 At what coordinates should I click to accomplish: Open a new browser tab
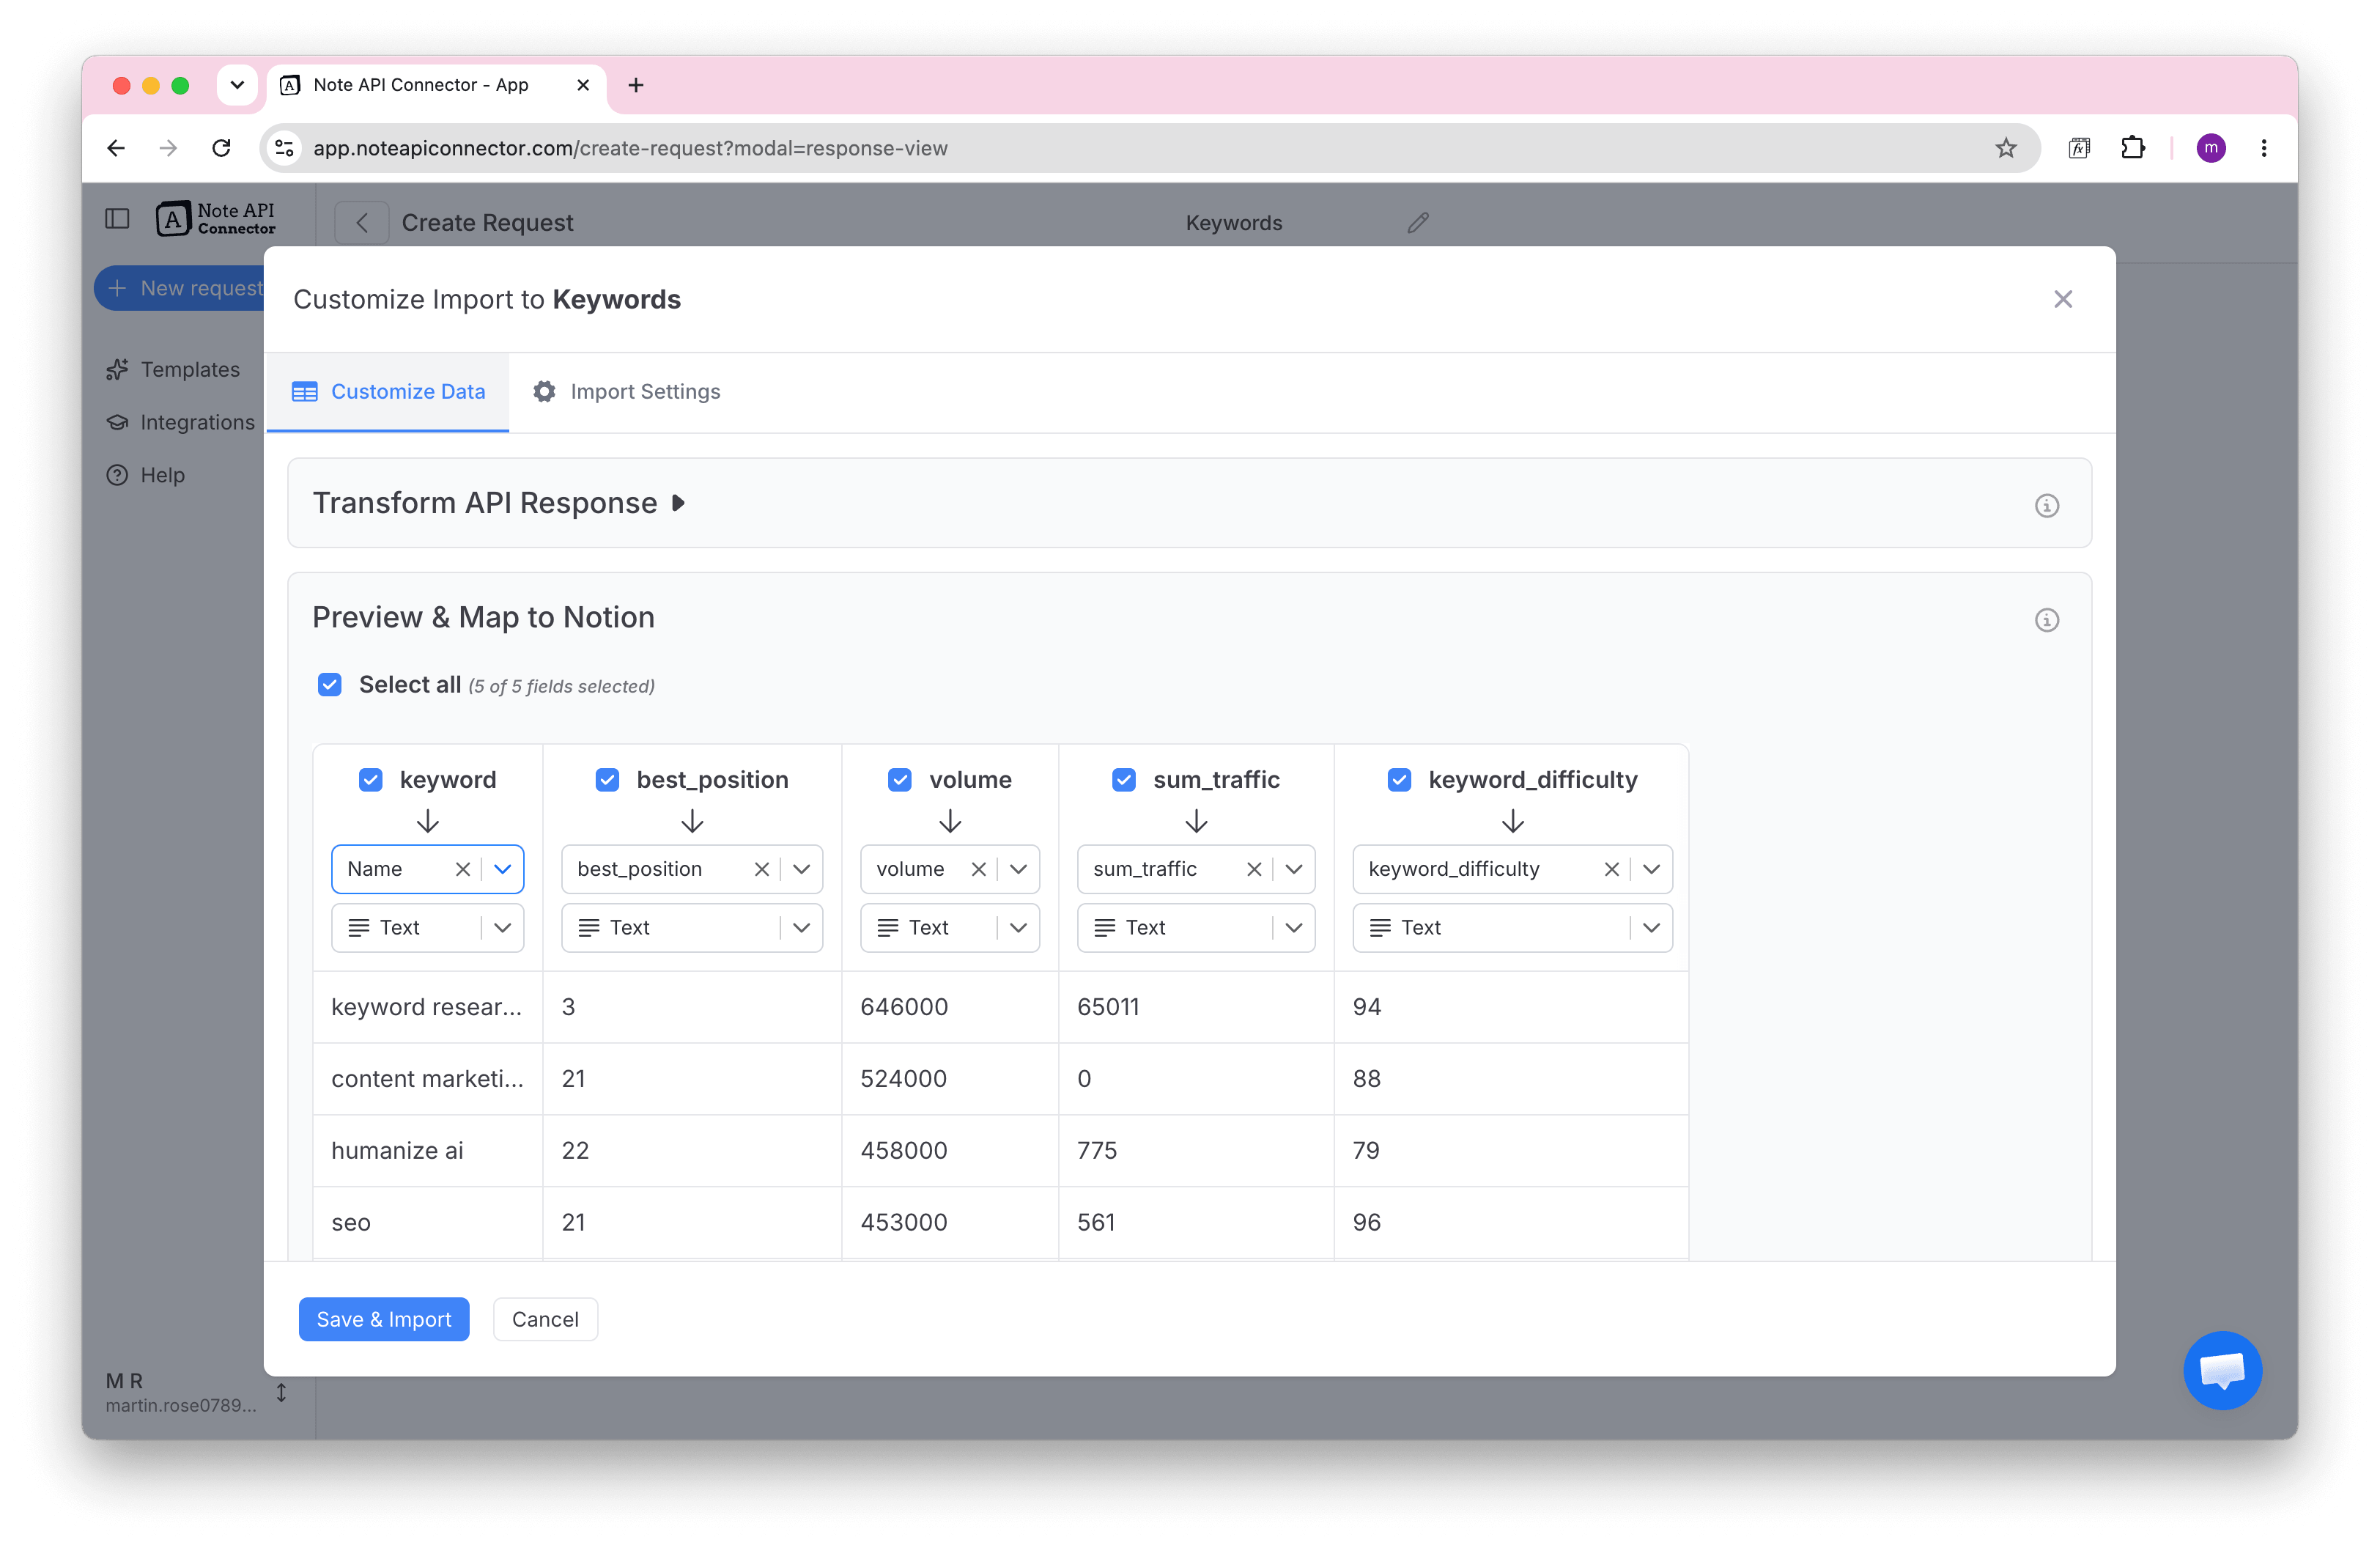pos(636,85)
